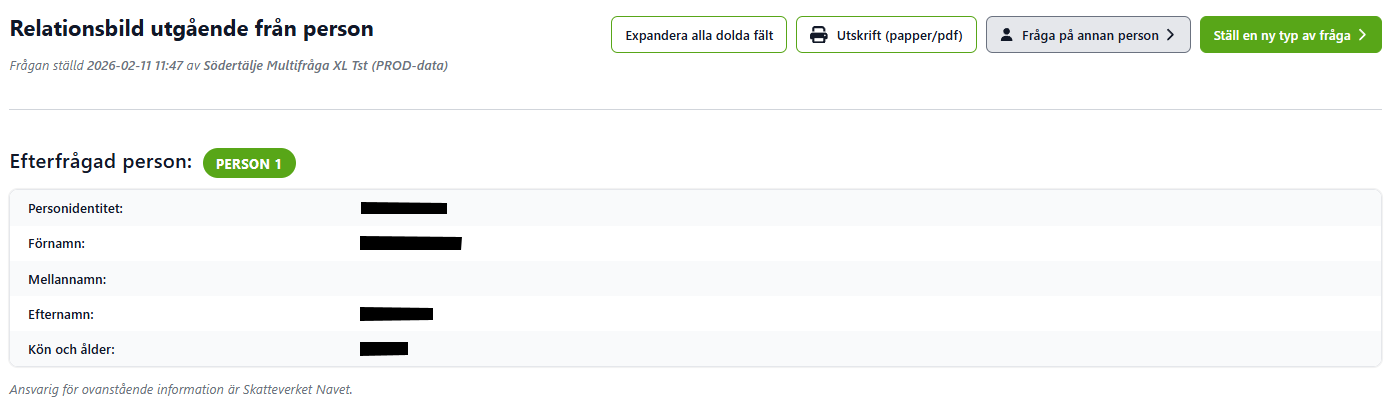This screenshot has width=1392, height=408.
Task: Click the redacted Personidentitet value
Action: pos(403,208)
